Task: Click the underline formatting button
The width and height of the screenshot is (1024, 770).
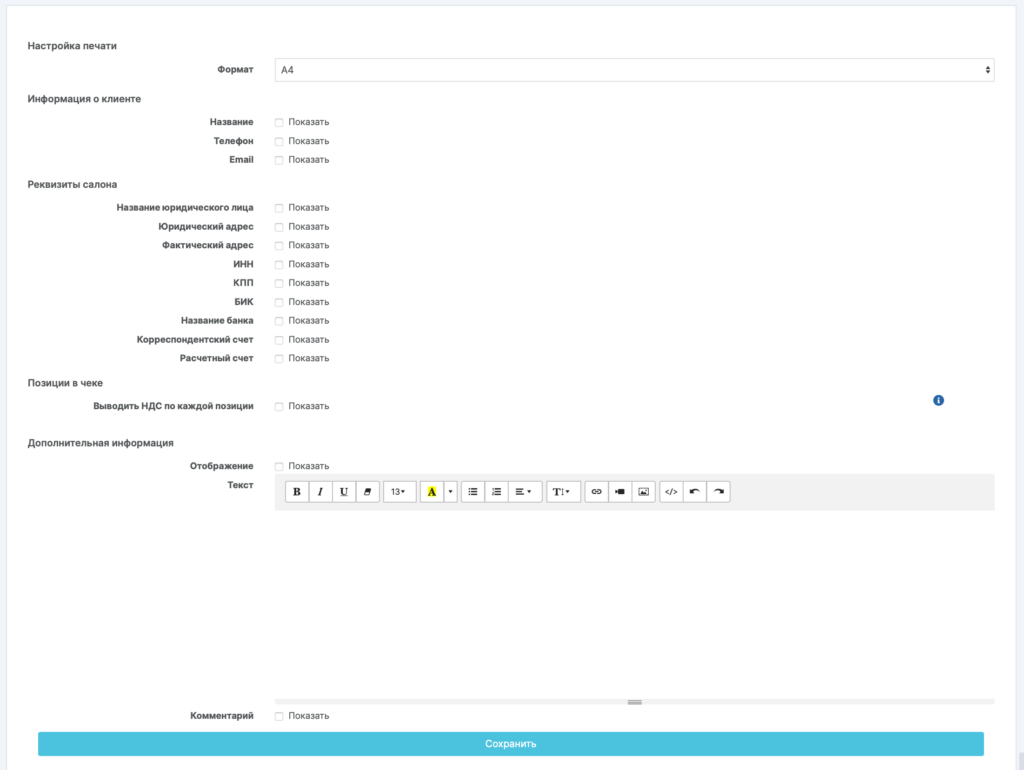Action: pos(344,492)
